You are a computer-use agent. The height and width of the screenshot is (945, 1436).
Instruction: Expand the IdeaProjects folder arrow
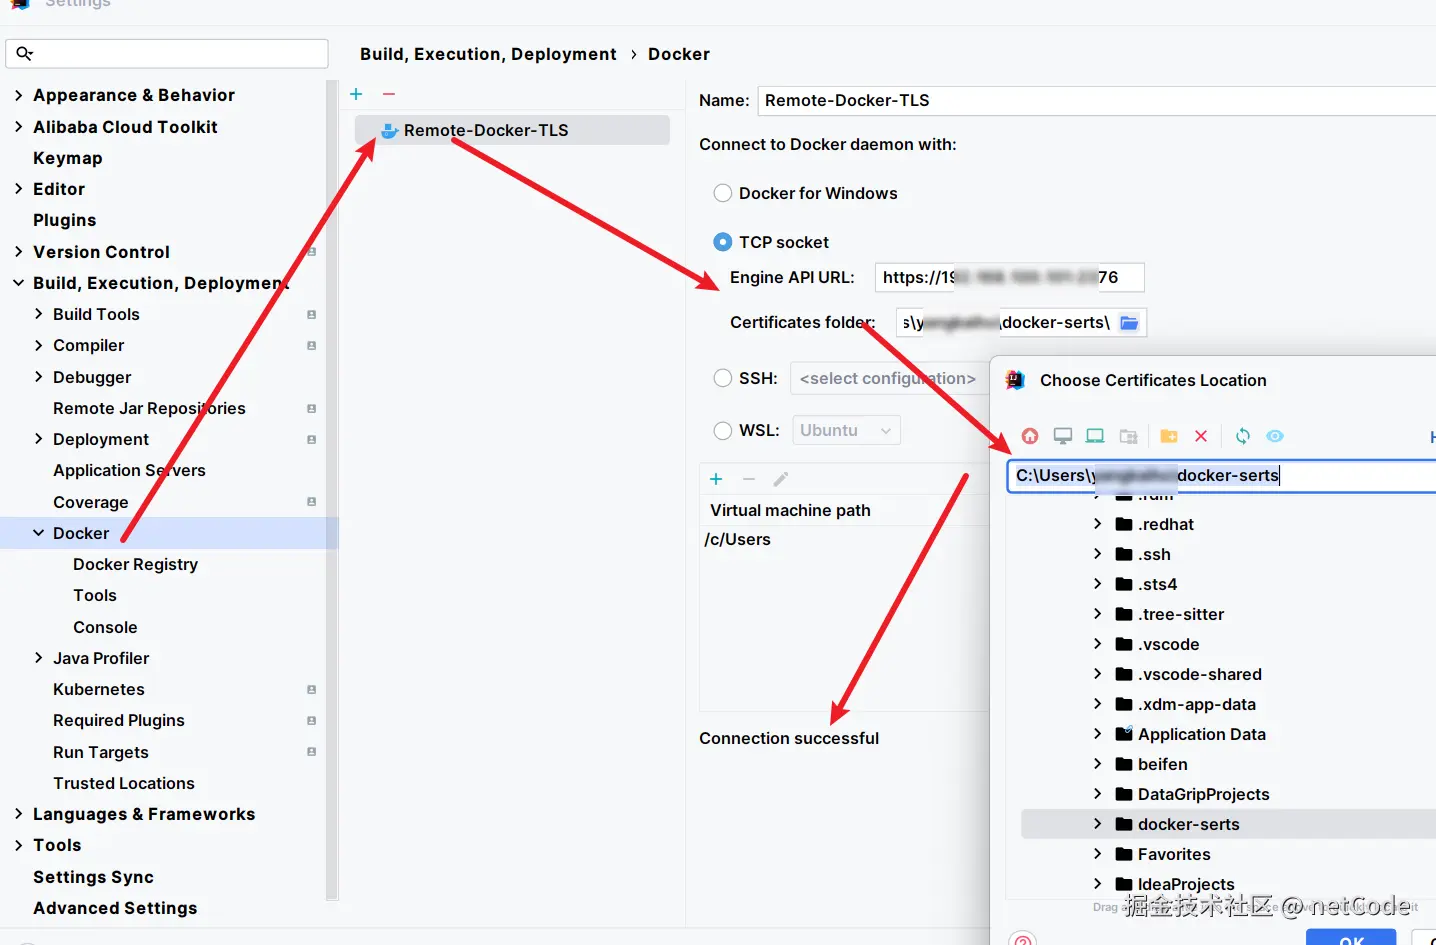coord(1097,884)
